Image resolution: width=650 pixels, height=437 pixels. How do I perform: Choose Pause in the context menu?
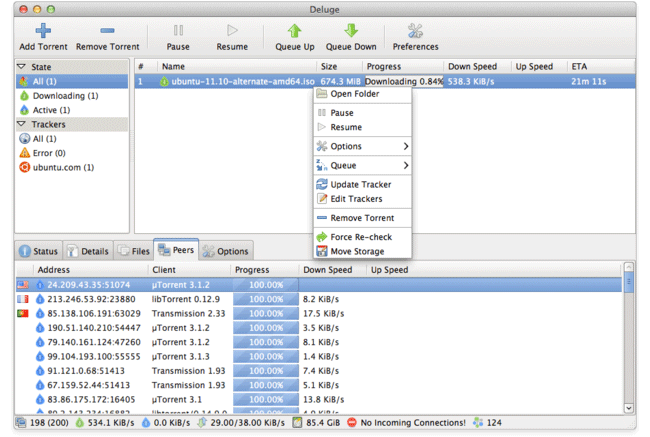pos(363,113)
